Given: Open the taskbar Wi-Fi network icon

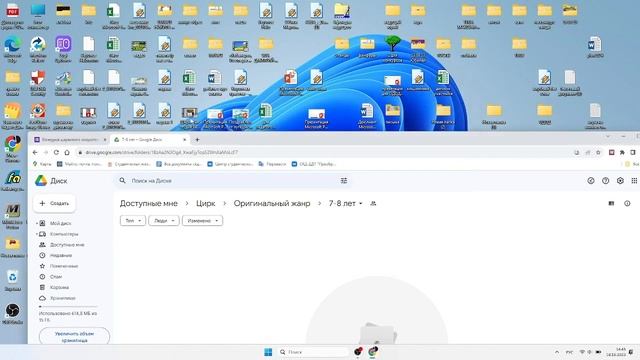Looking at the screenshot, I should point(582,352).
